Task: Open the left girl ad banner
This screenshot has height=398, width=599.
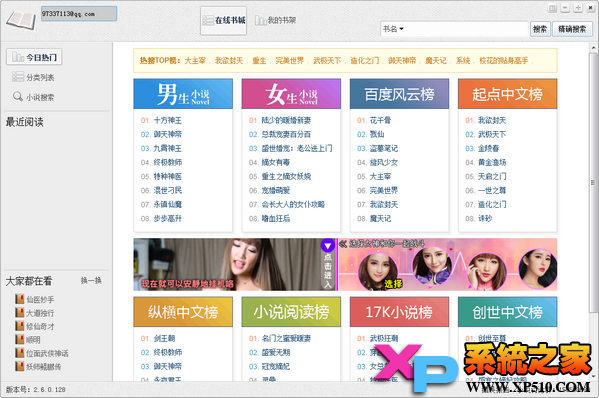Action: tap(235, 264)
